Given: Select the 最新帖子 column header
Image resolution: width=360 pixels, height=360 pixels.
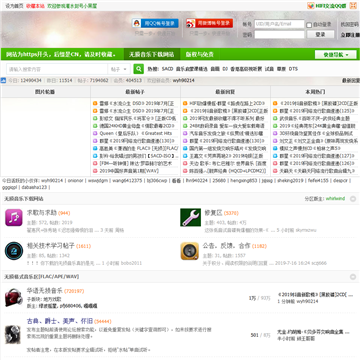Looking at the screenshot, I should pos(135,92).
